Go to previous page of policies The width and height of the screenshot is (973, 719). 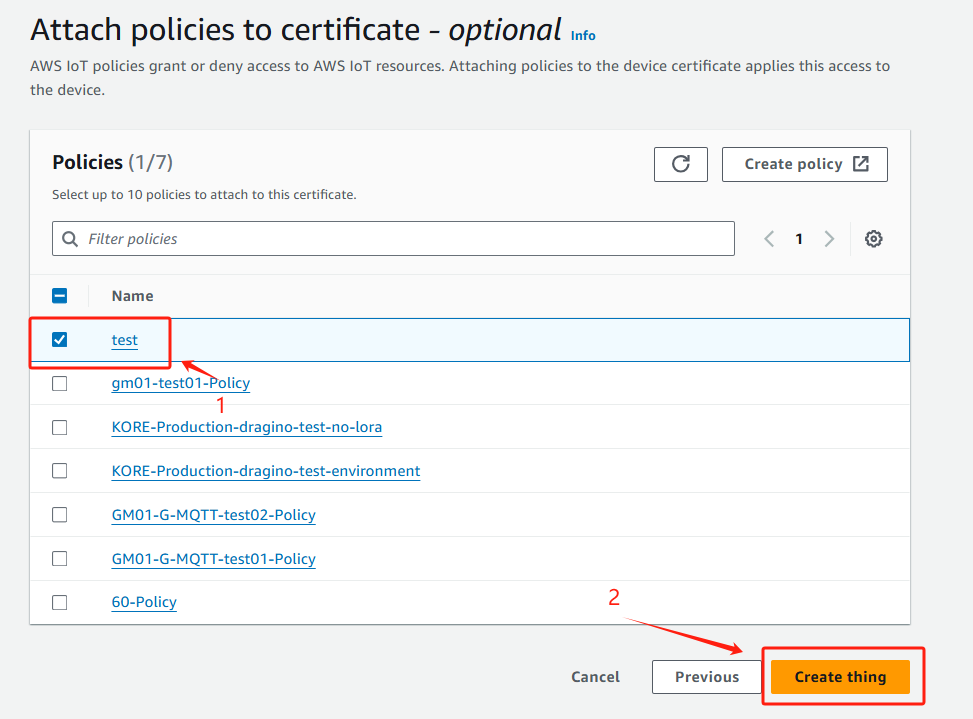tap(769, 239)
